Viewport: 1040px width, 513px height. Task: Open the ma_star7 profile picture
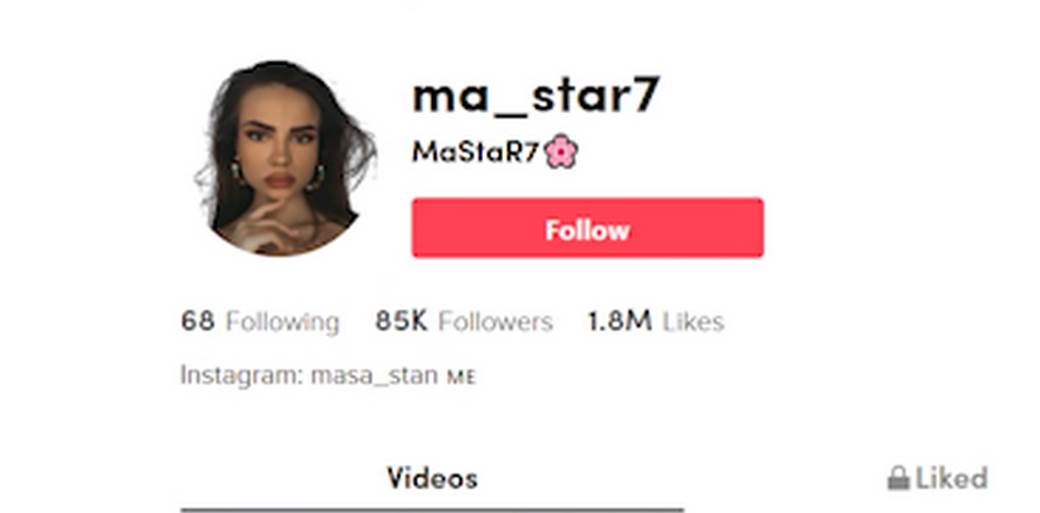click(x=286, y=158)
